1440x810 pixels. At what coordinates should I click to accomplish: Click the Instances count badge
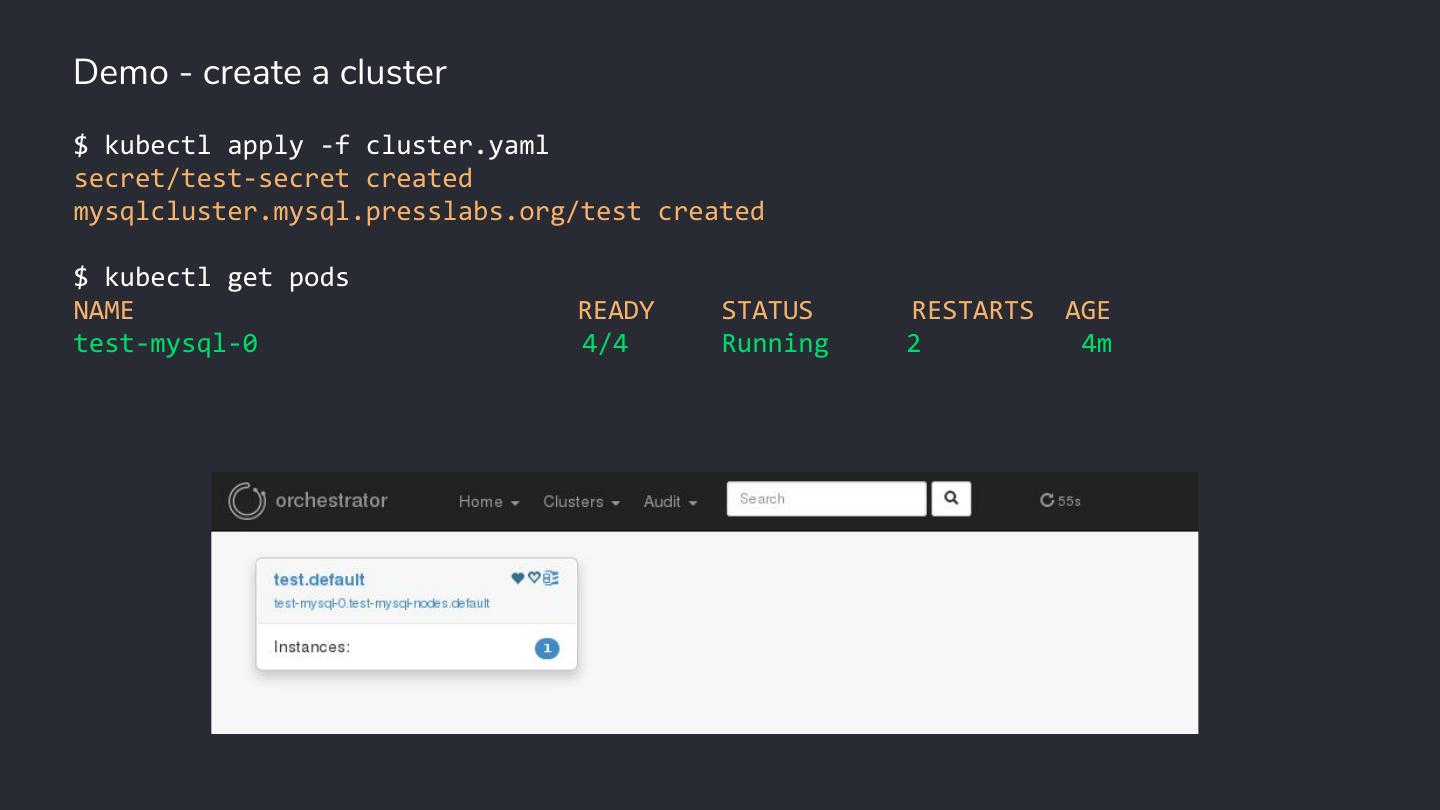tap(547, 648)
